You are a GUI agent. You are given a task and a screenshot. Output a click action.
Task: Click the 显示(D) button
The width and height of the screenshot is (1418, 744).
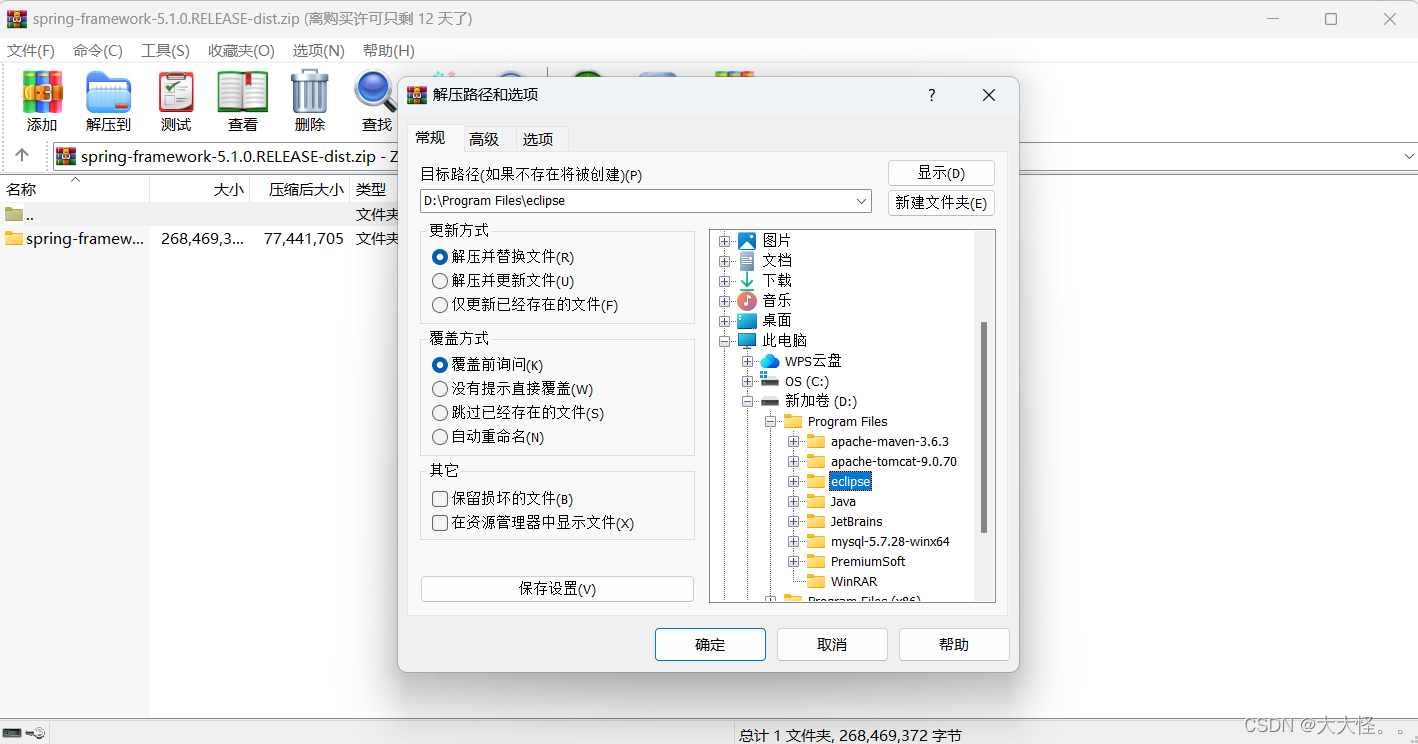pos(941,173)
